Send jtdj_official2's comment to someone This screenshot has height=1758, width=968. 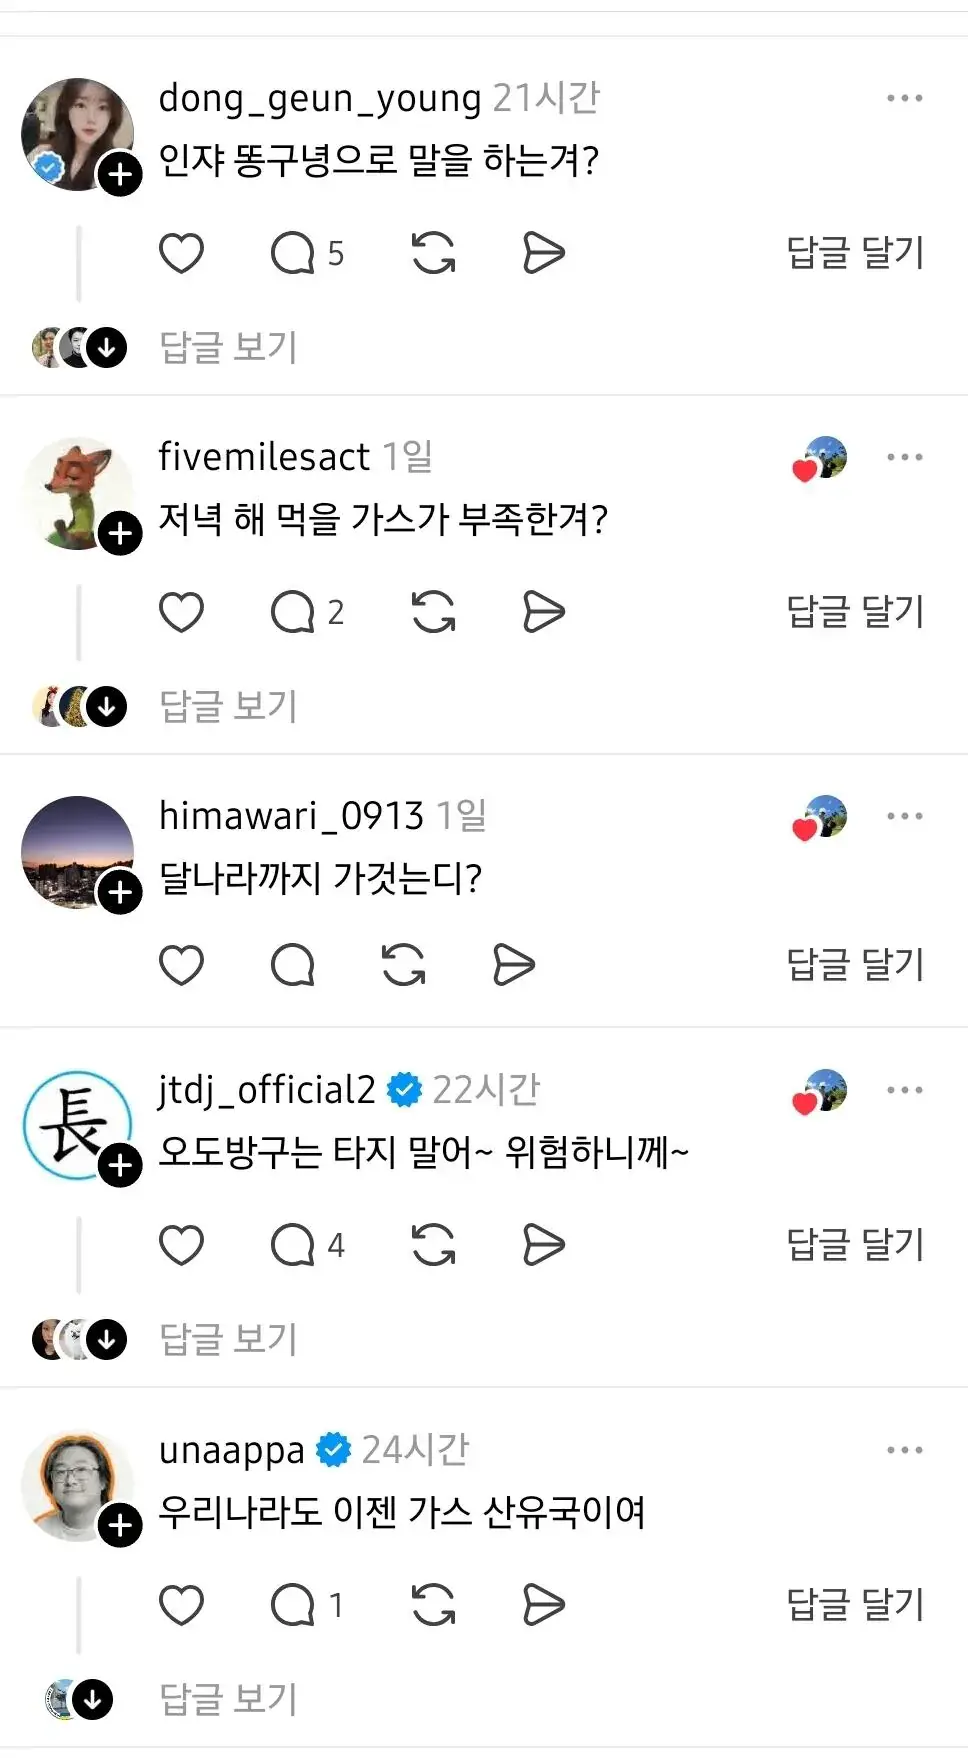pyautogui.click(x=543, y=1245)
